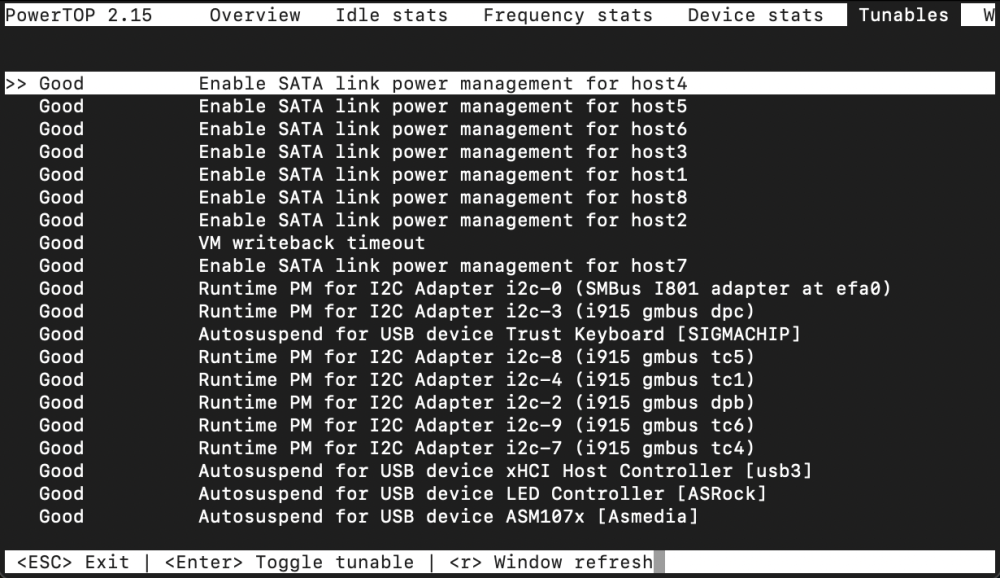Select Runtime PM for i2c-7 gmbus tc4
The width and height of the screenshot is (1000, 578).
point(499,448)
